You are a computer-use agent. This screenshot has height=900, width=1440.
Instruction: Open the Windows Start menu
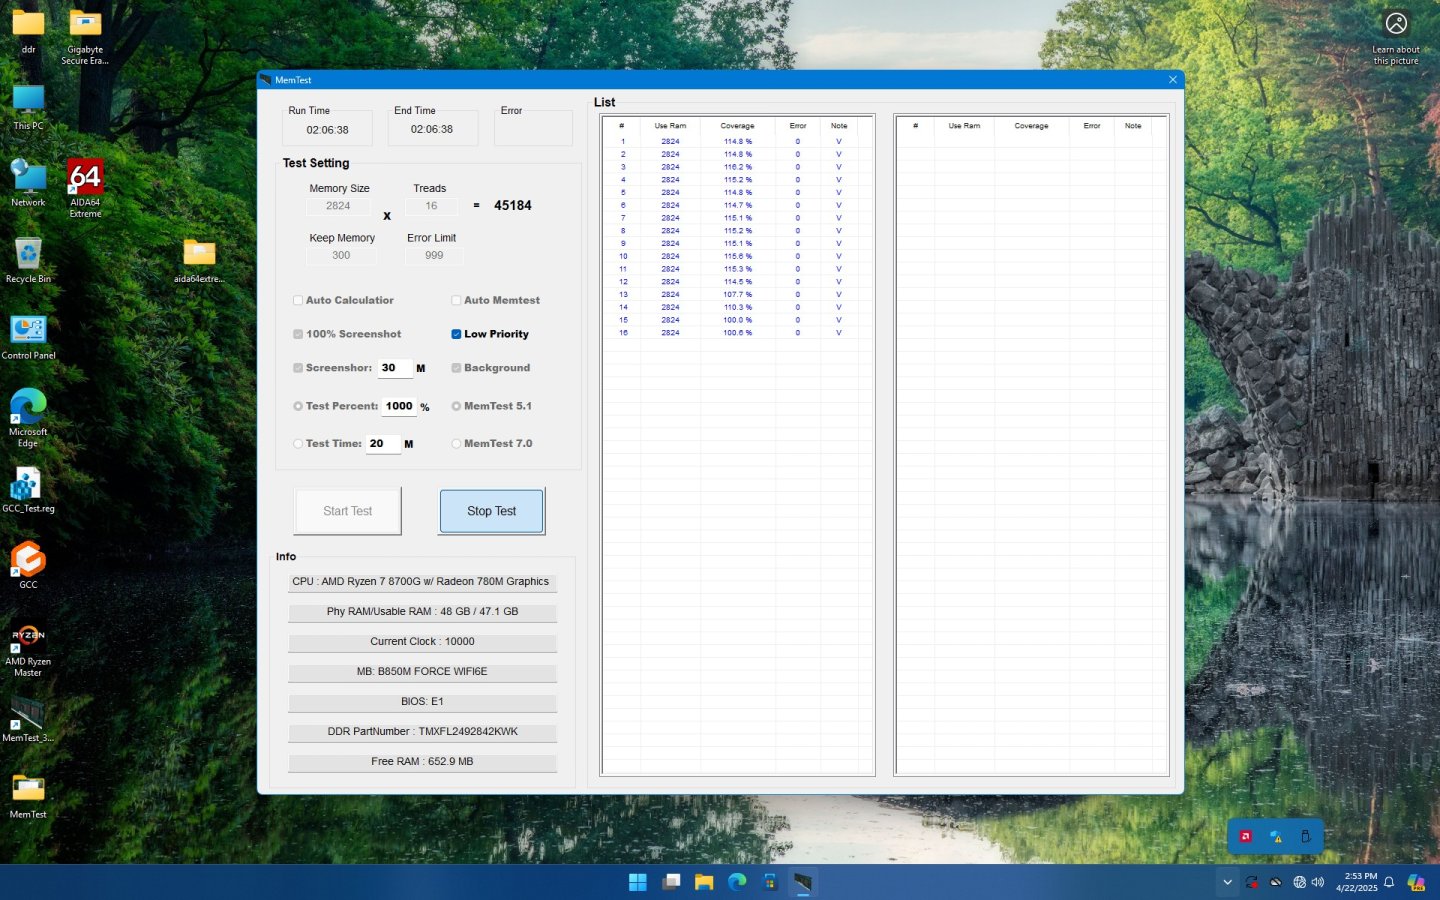[637, 882]
